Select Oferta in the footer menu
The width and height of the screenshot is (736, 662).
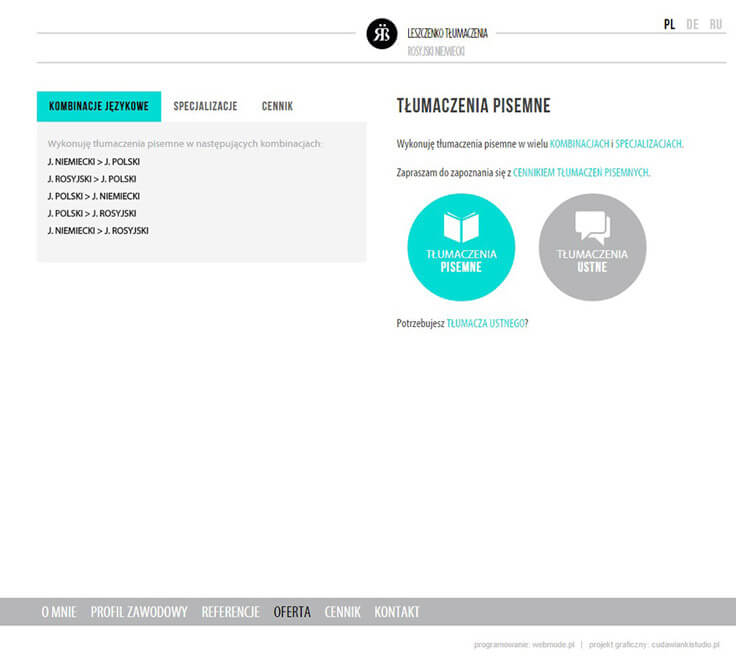point(292,612)
